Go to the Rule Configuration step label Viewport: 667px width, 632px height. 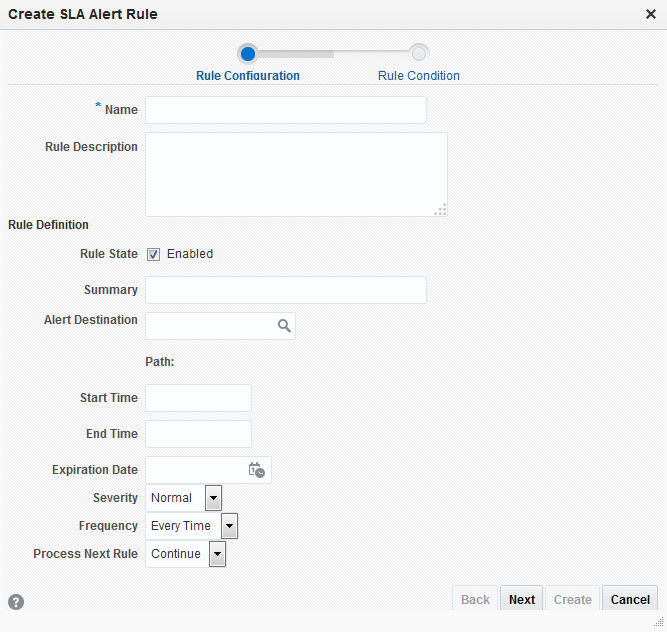(248, 76)
